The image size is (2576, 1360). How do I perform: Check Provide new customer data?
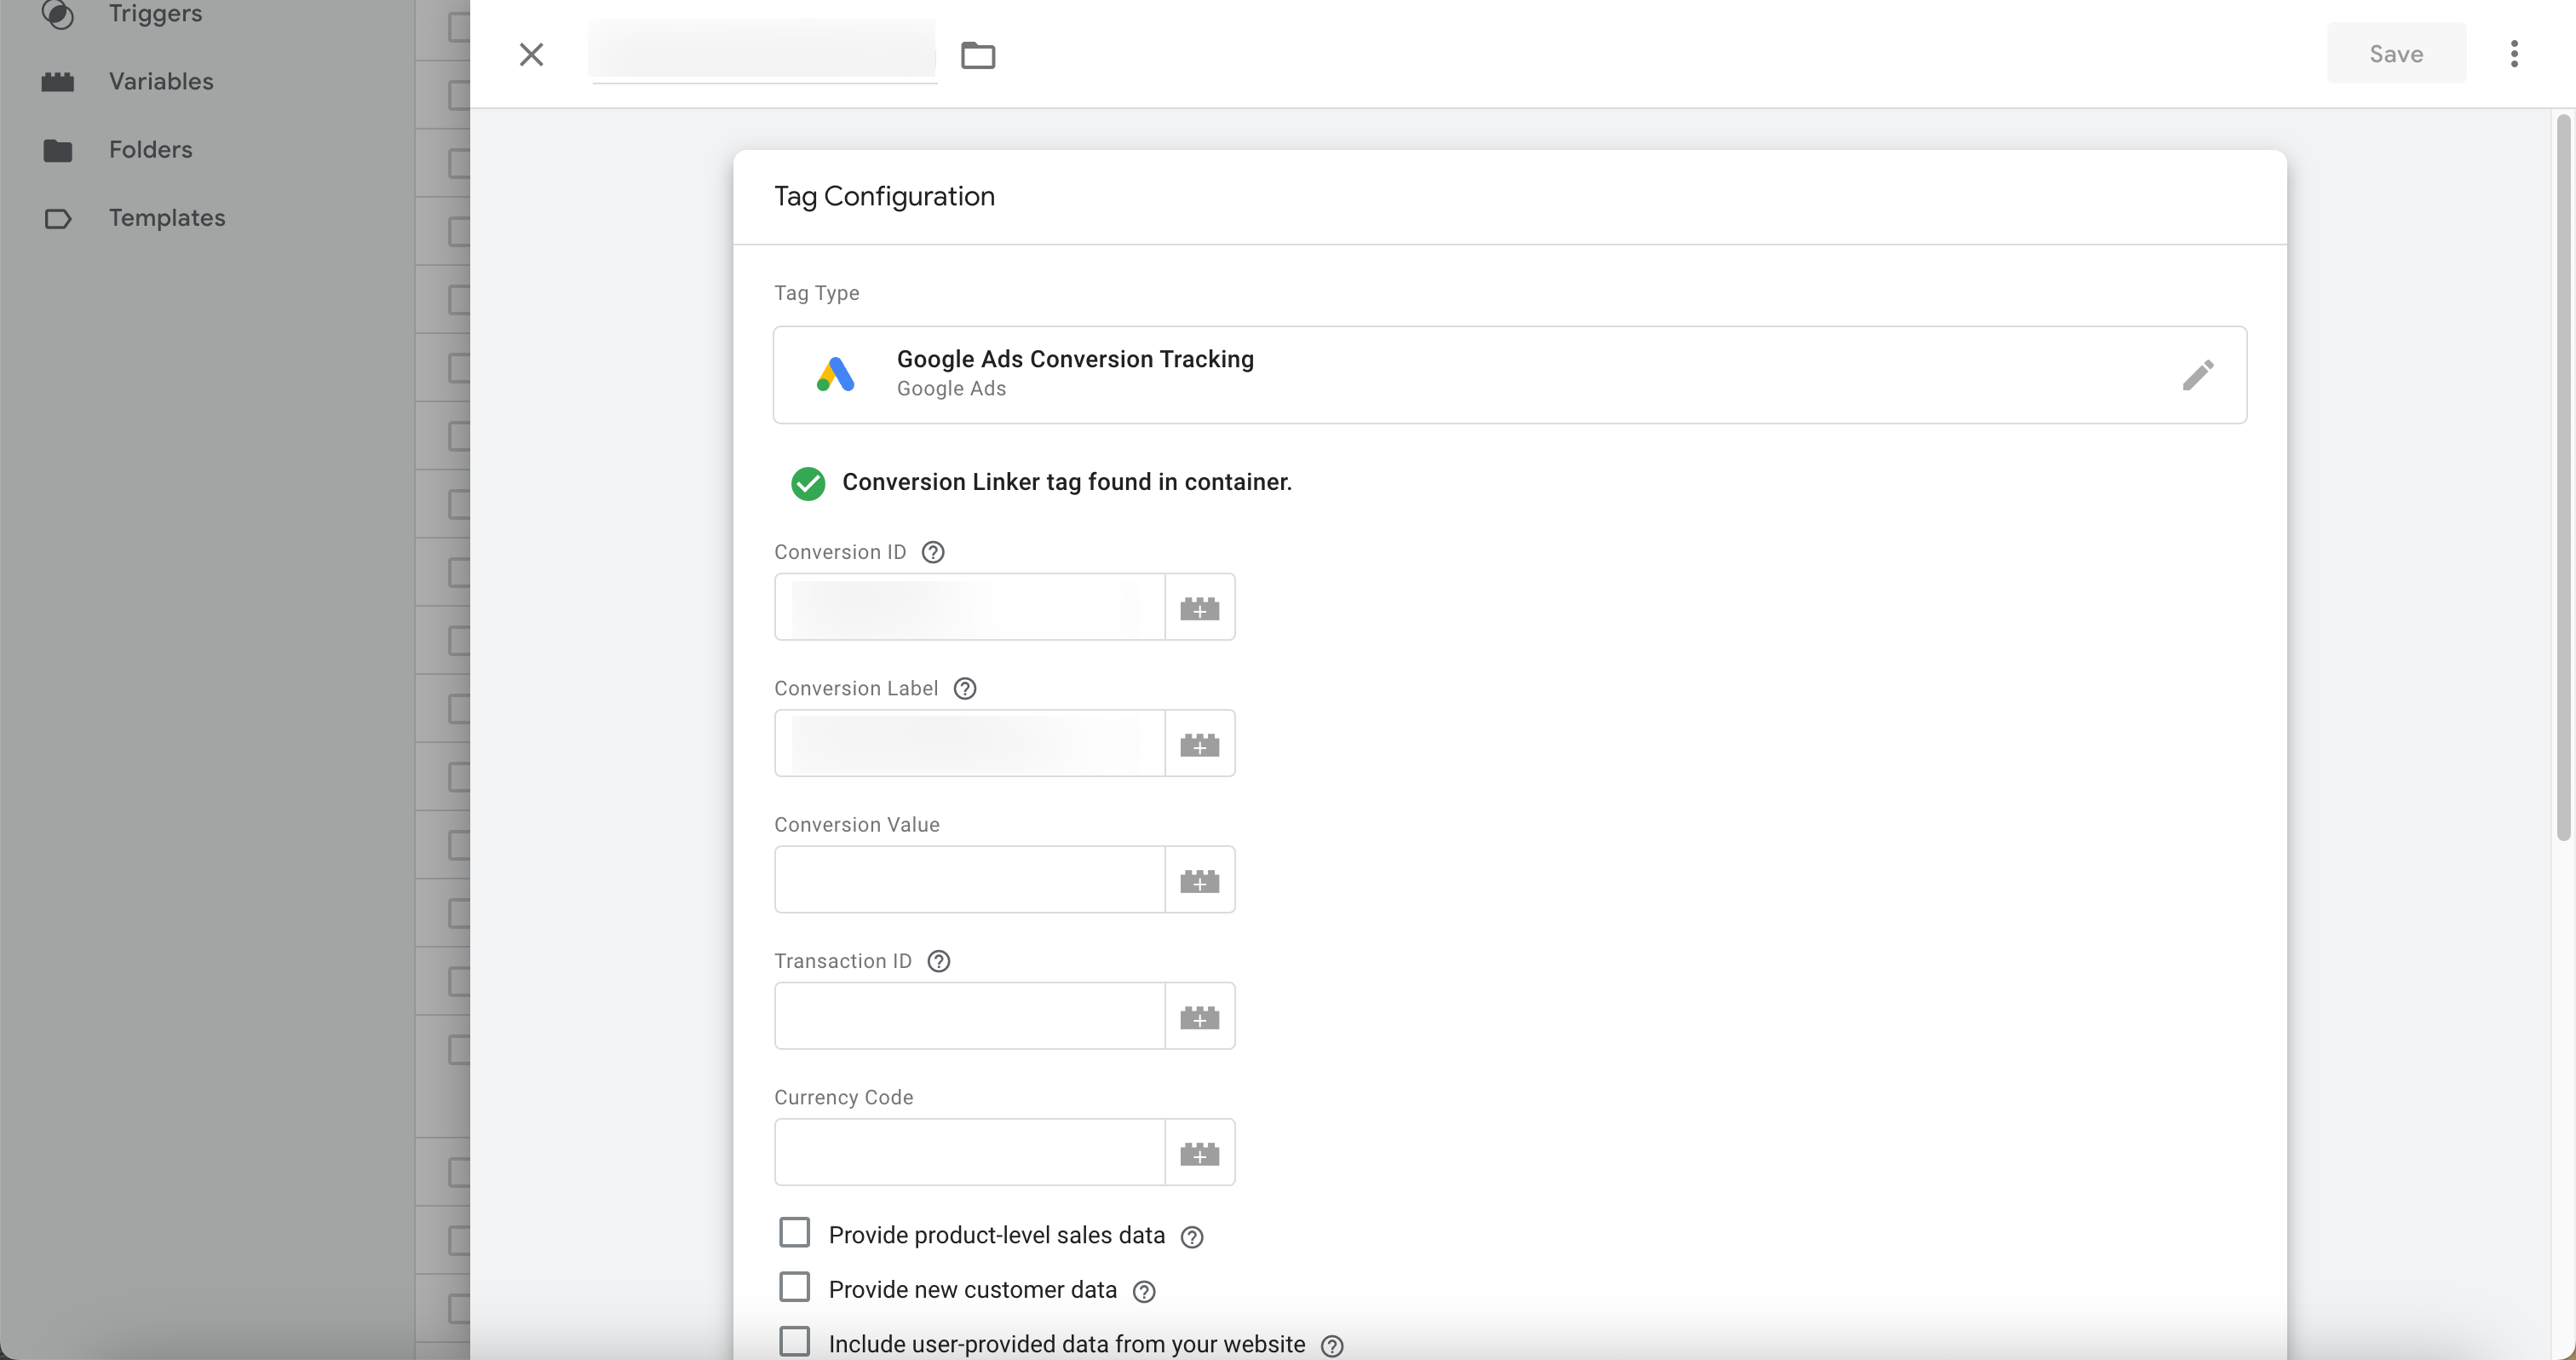coord(794,1287)
